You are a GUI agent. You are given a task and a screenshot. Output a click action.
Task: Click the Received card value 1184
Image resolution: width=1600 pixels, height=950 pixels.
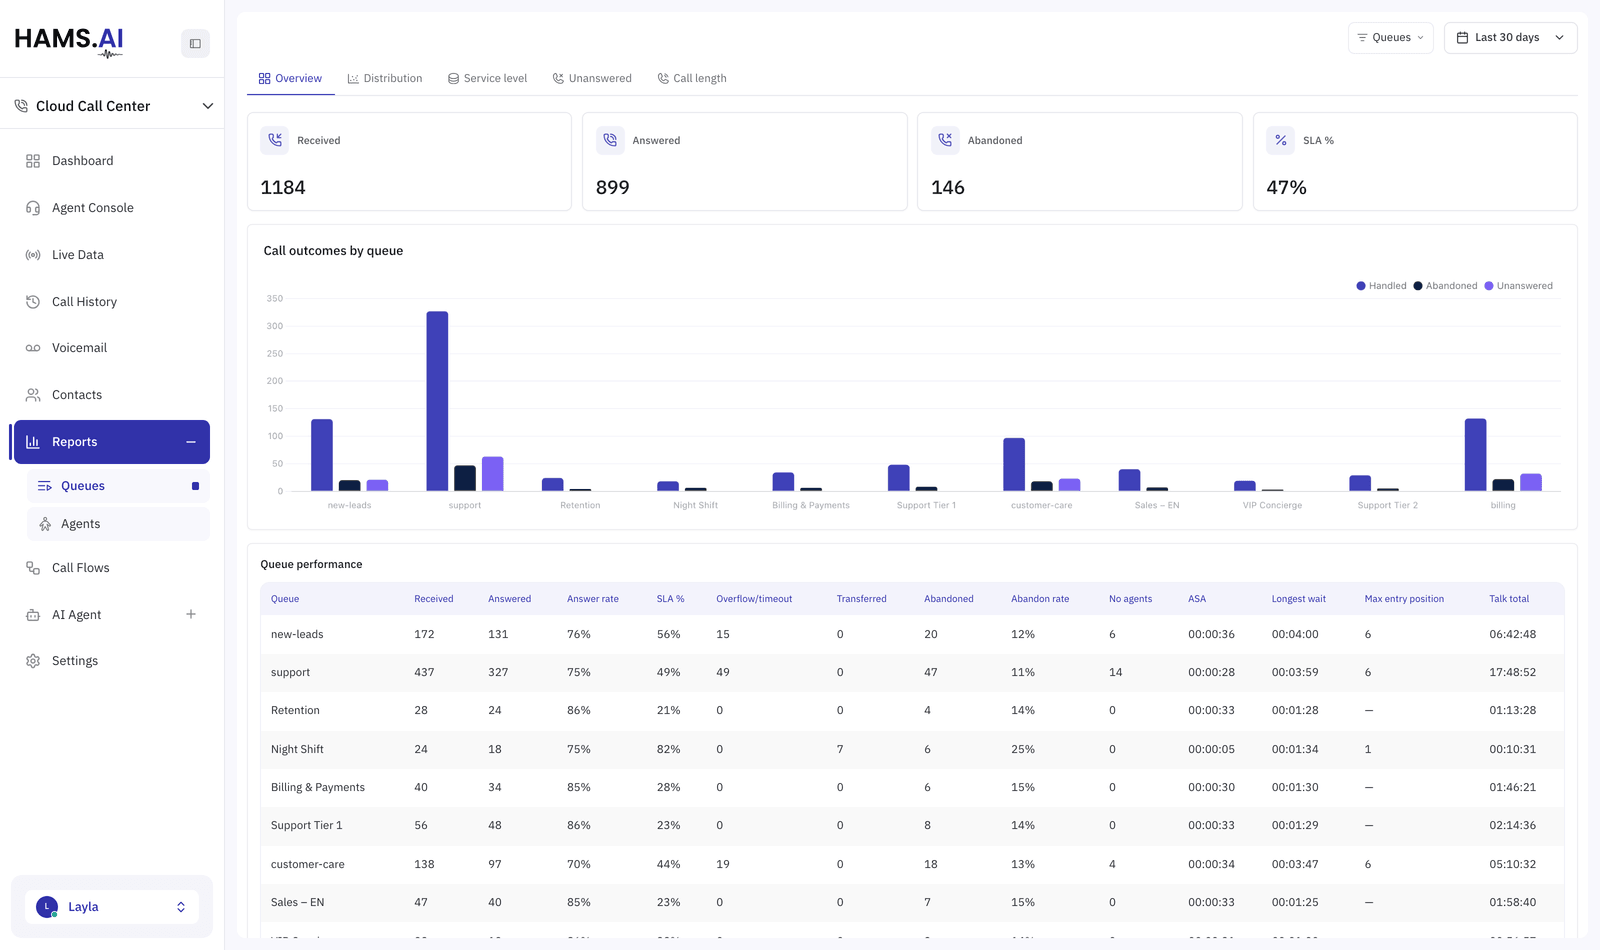coord(283,188)
